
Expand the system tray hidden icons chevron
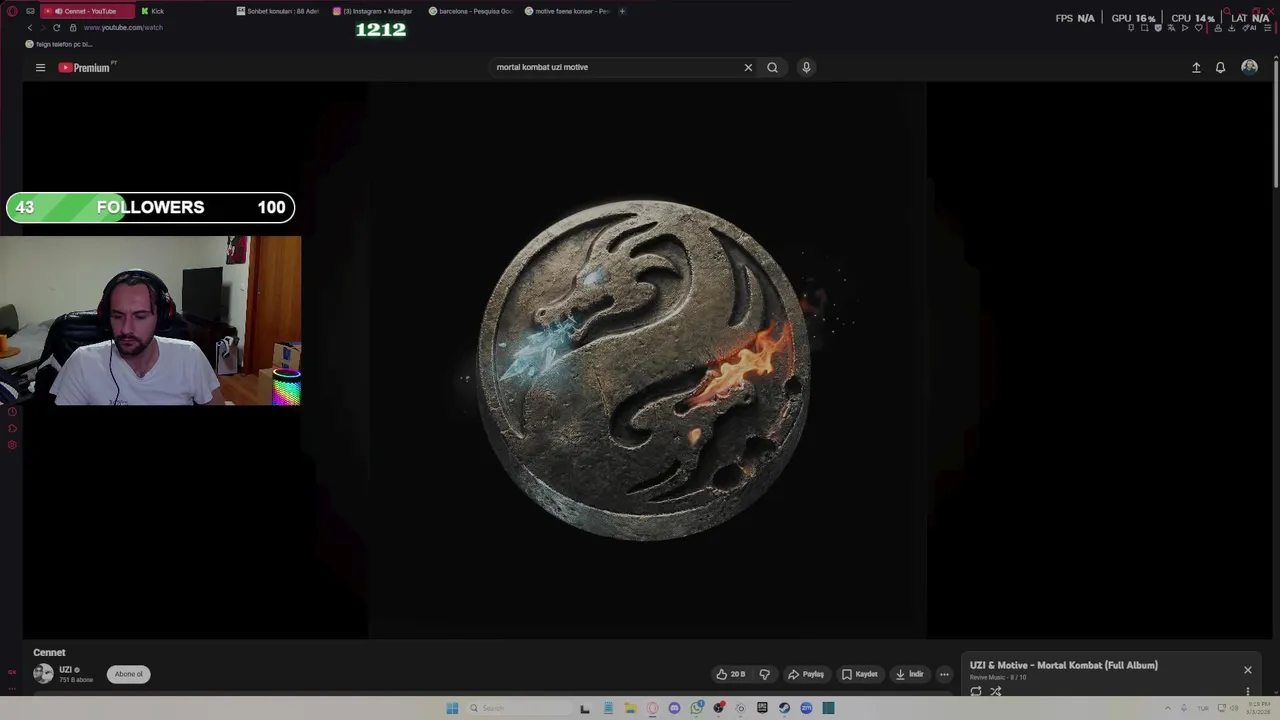click(1167, 708)
